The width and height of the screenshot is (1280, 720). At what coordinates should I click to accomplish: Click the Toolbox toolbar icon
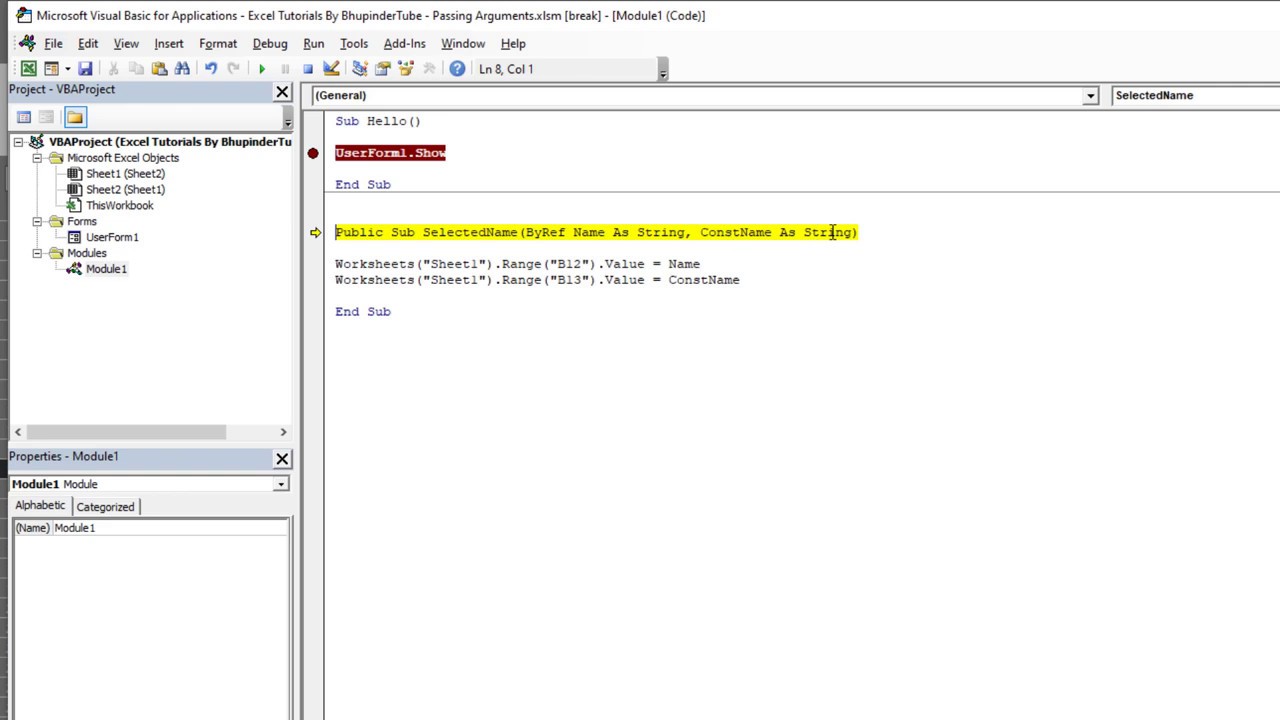click(x=429, y=69)
